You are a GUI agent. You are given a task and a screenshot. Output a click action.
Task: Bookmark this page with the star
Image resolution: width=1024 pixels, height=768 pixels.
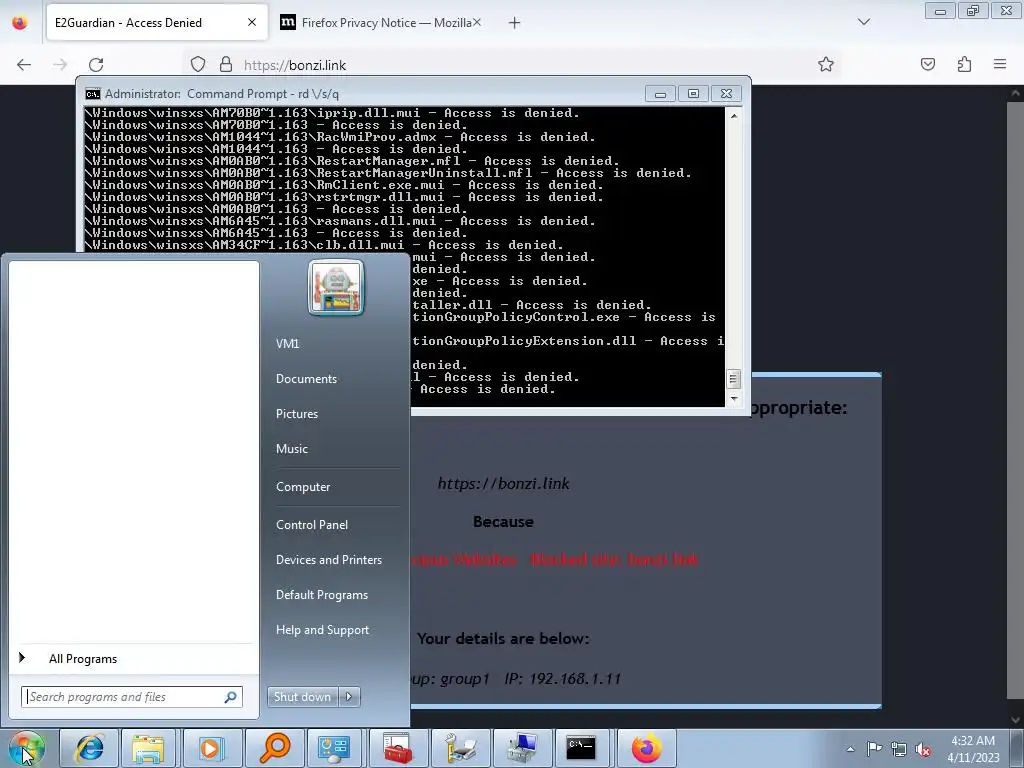point(826,65)
